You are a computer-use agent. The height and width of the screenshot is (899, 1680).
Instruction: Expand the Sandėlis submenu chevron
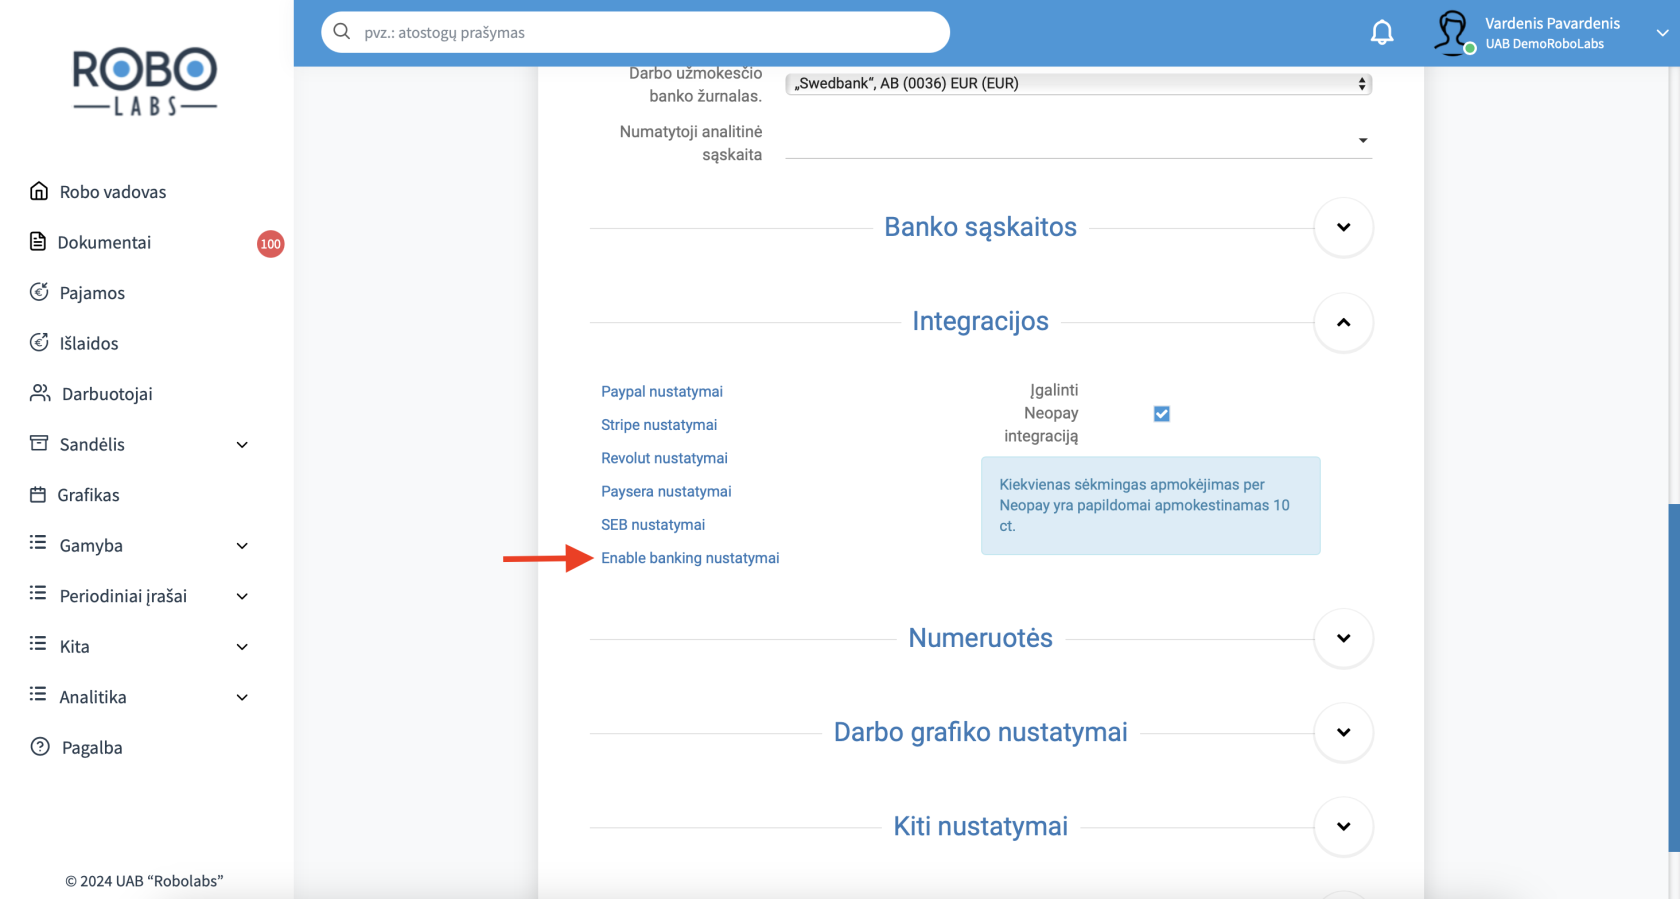click(242, 445)
